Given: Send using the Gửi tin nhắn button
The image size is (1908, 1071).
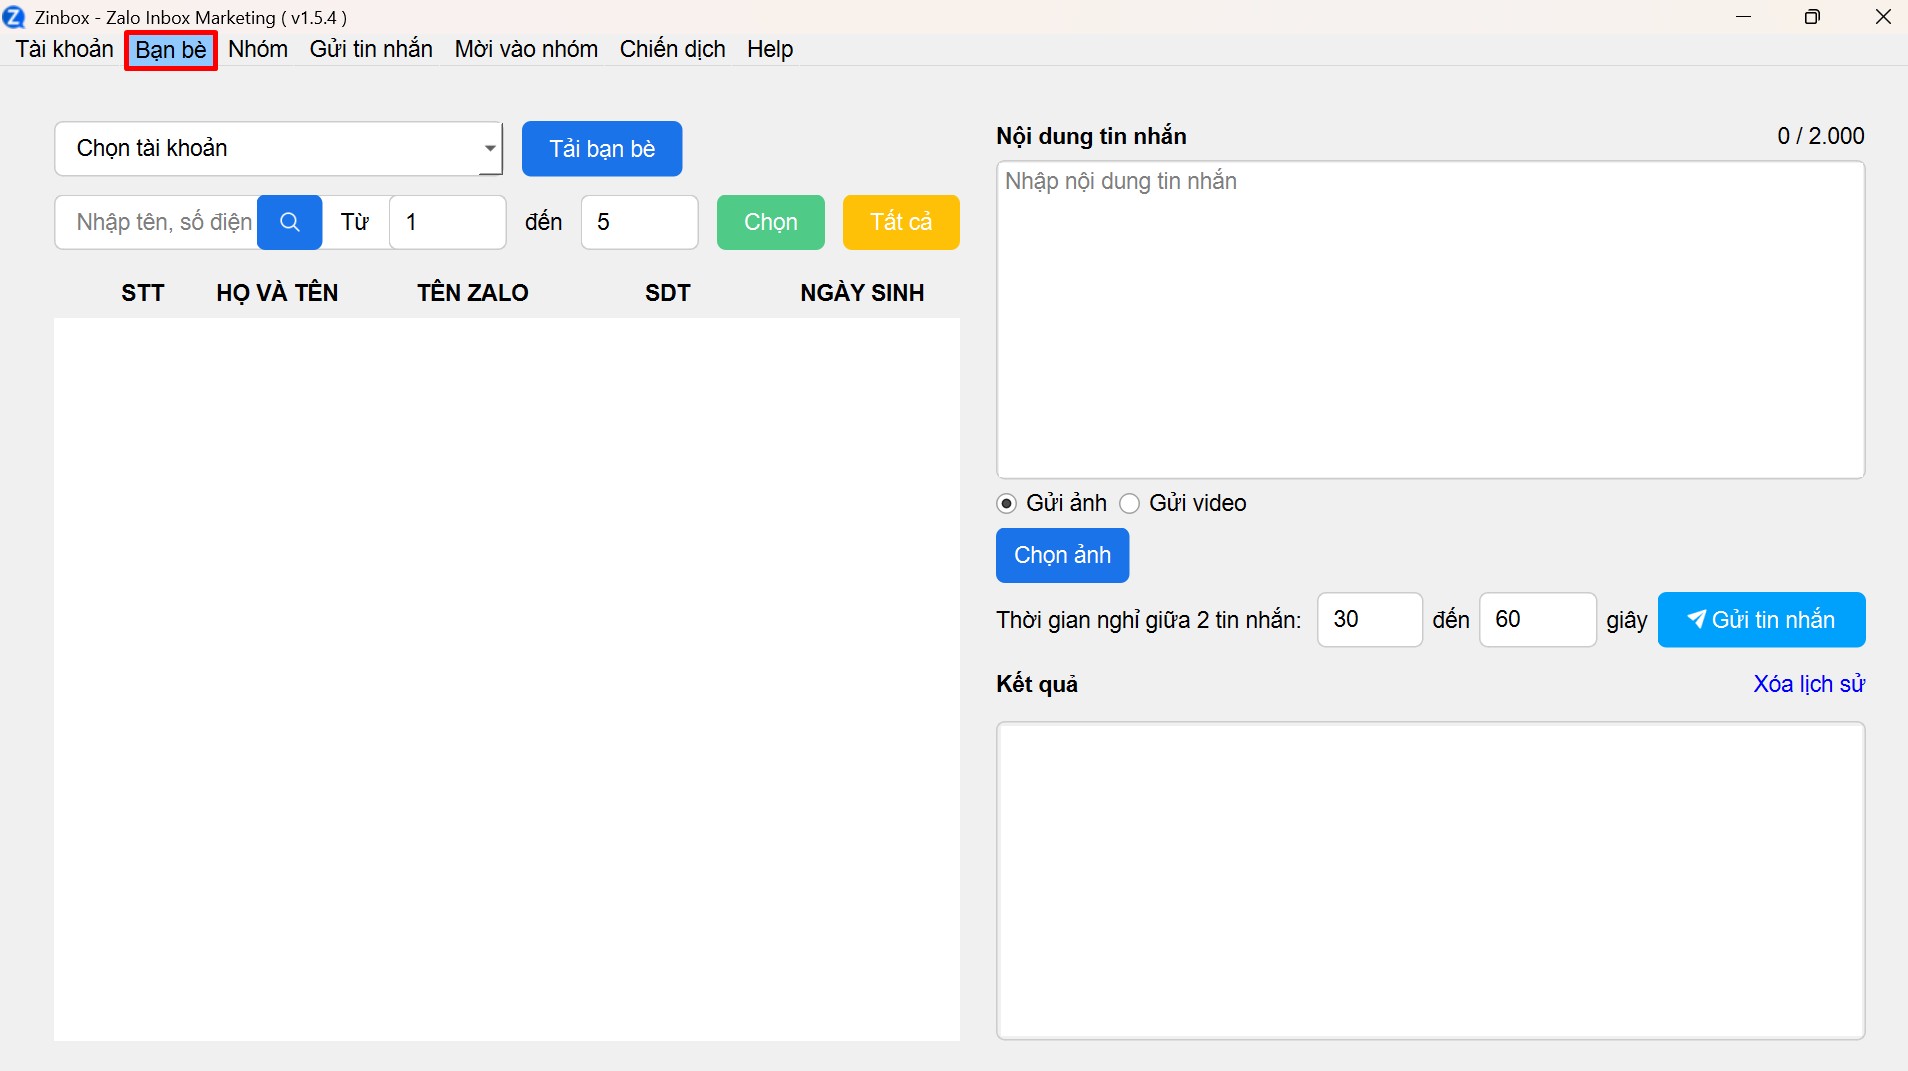Looking at the screenshot, I should (x=1761, y=620).
